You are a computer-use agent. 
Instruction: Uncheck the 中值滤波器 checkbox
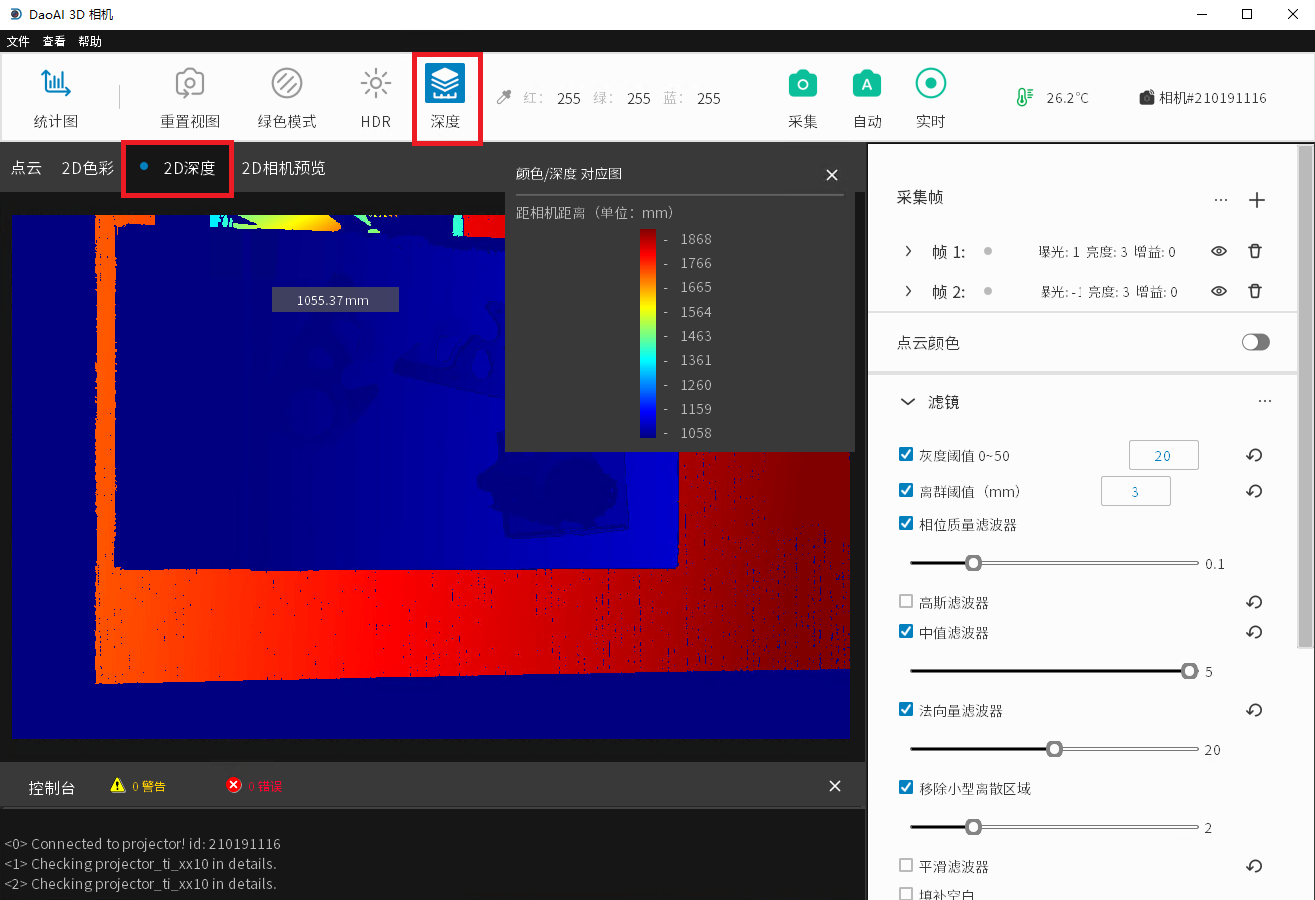click(906, 632)
